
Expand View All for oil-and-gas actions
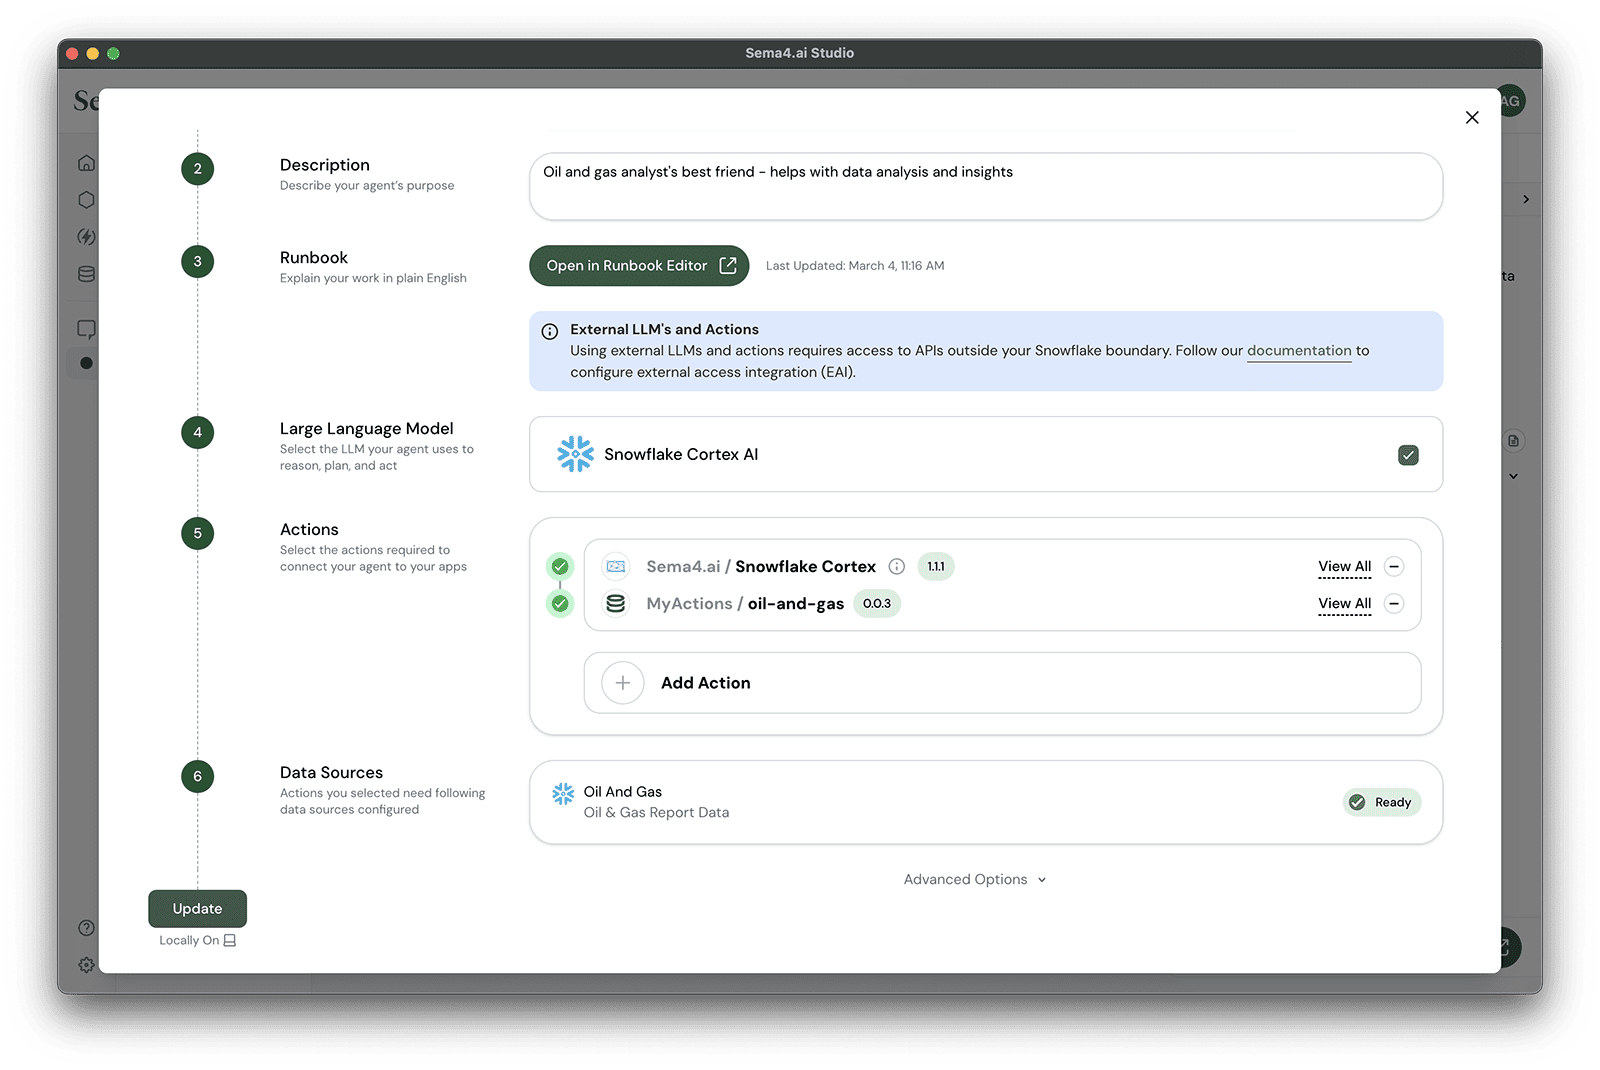(x=1344, y=604)
